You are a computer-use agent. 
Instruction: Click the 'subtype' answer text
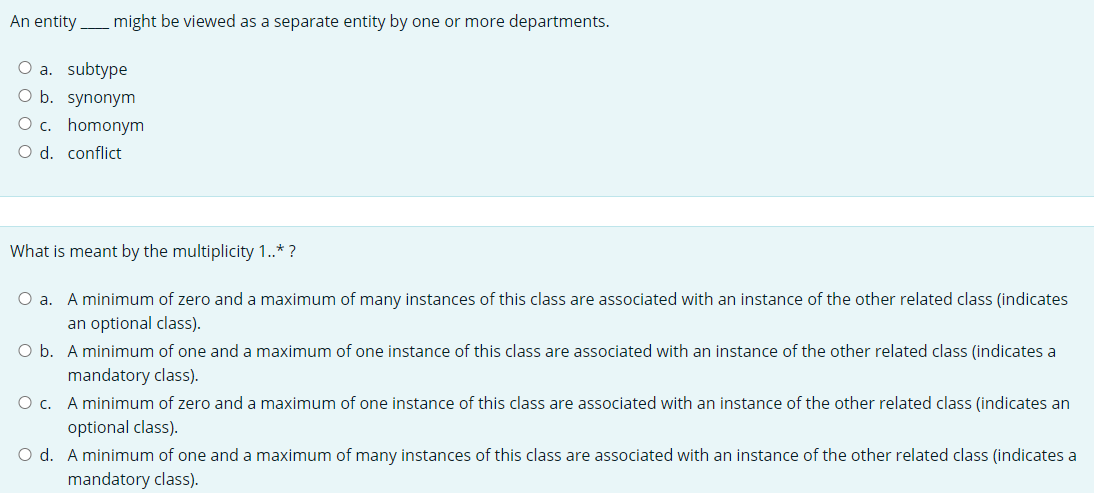(98, 70)
